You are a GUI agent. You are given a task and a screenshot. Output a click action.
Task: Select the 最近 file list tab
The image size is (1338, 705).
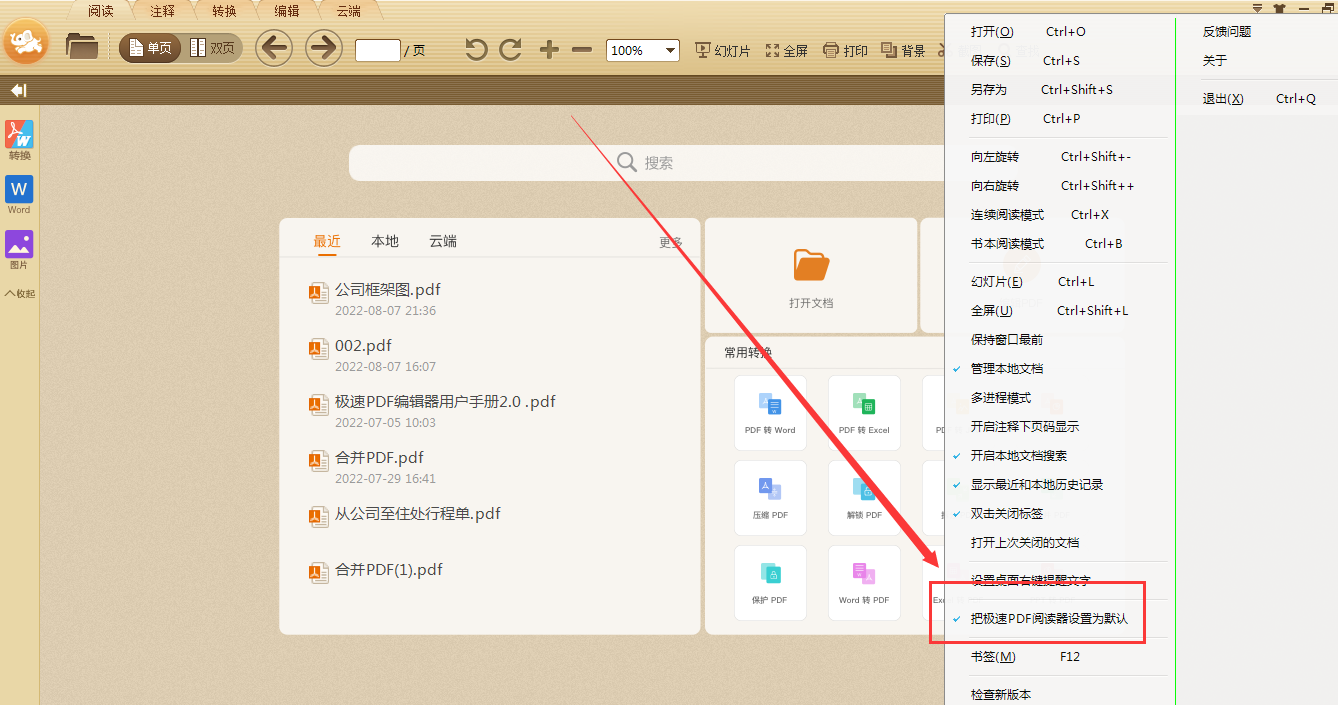point(327,241)
